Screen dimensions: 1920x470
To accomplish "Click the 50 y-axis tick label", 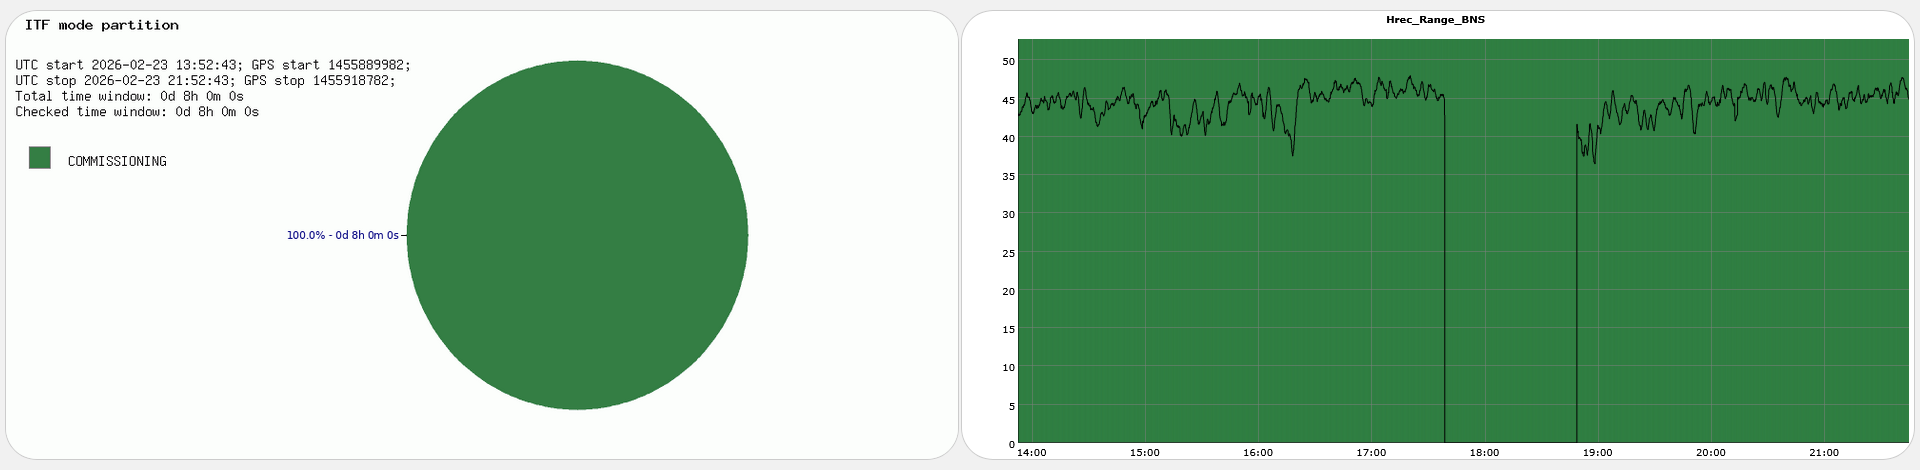I will pyautogui.click(x=1008, y=62).
